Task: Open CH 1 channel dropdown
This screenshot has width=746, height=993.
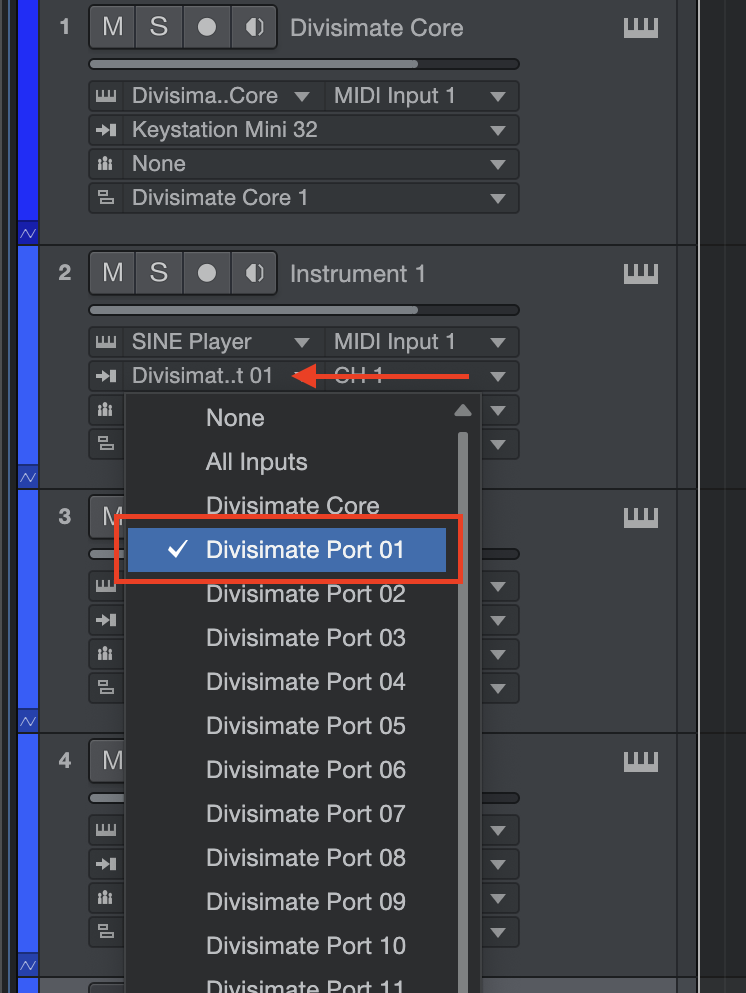Action: click(422, 377)
